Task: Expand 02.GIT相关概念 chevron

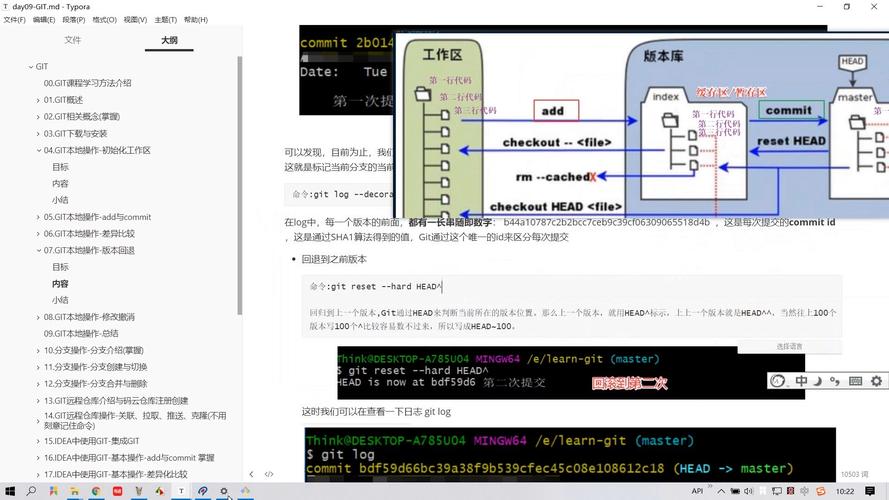Action: click(39, 117)
